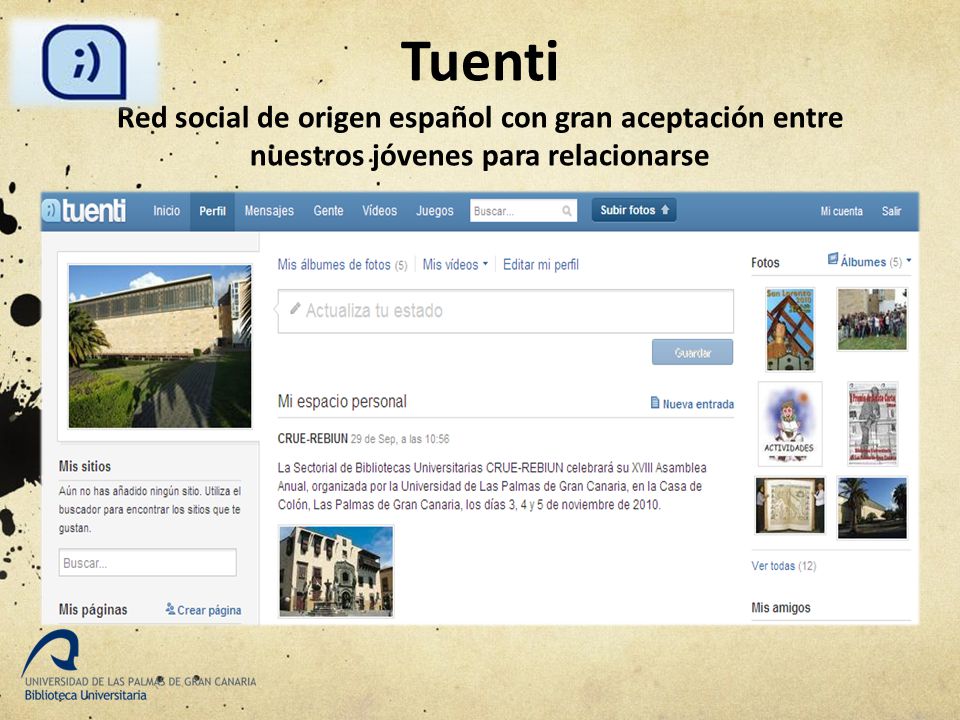Open the San Lorenzo 2010 poster thumbnail
Screen dimensions: 960x720
click(790, 329)
